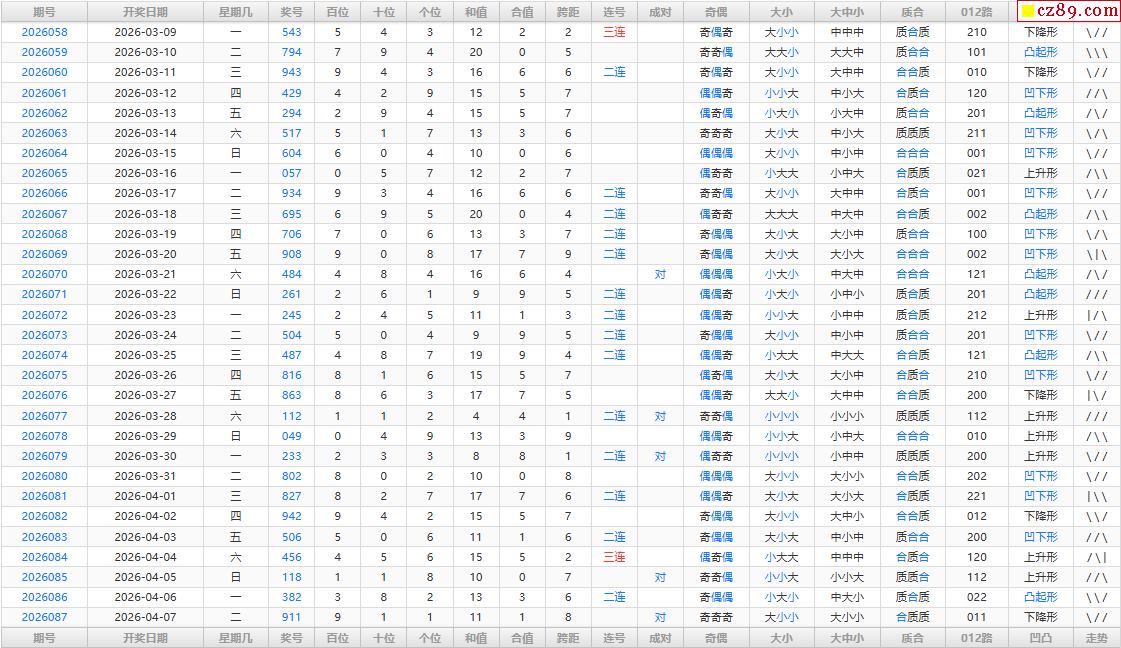
Task: Click the bottom 走势 footer header
Action: point(1096,638)
